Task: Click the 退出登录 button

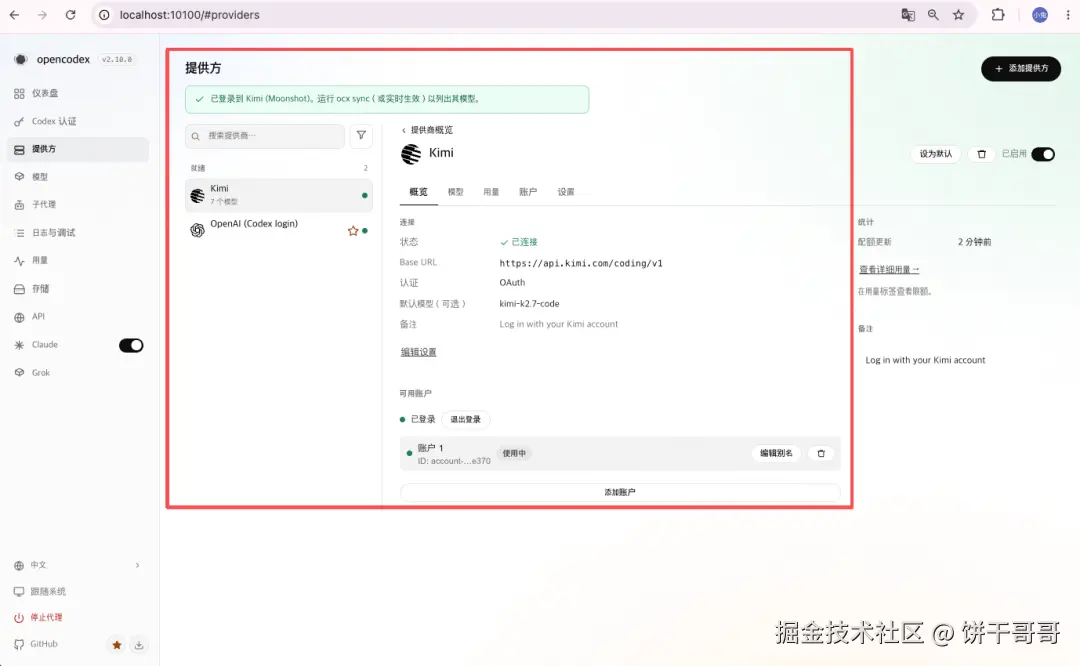Action: tap(466, 419)
